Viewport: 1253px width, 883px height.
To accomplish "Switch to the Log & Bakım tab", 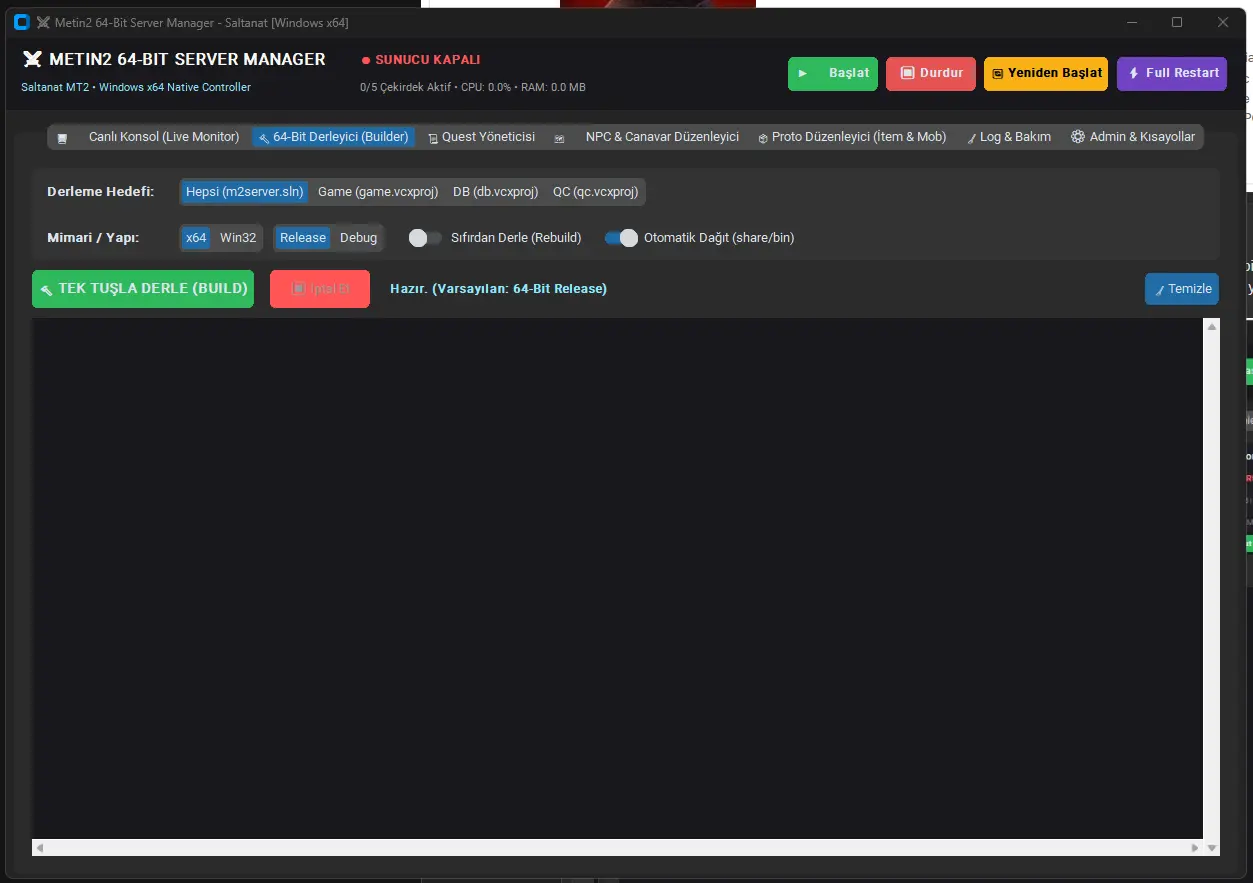I will (x=1008, y=137).
